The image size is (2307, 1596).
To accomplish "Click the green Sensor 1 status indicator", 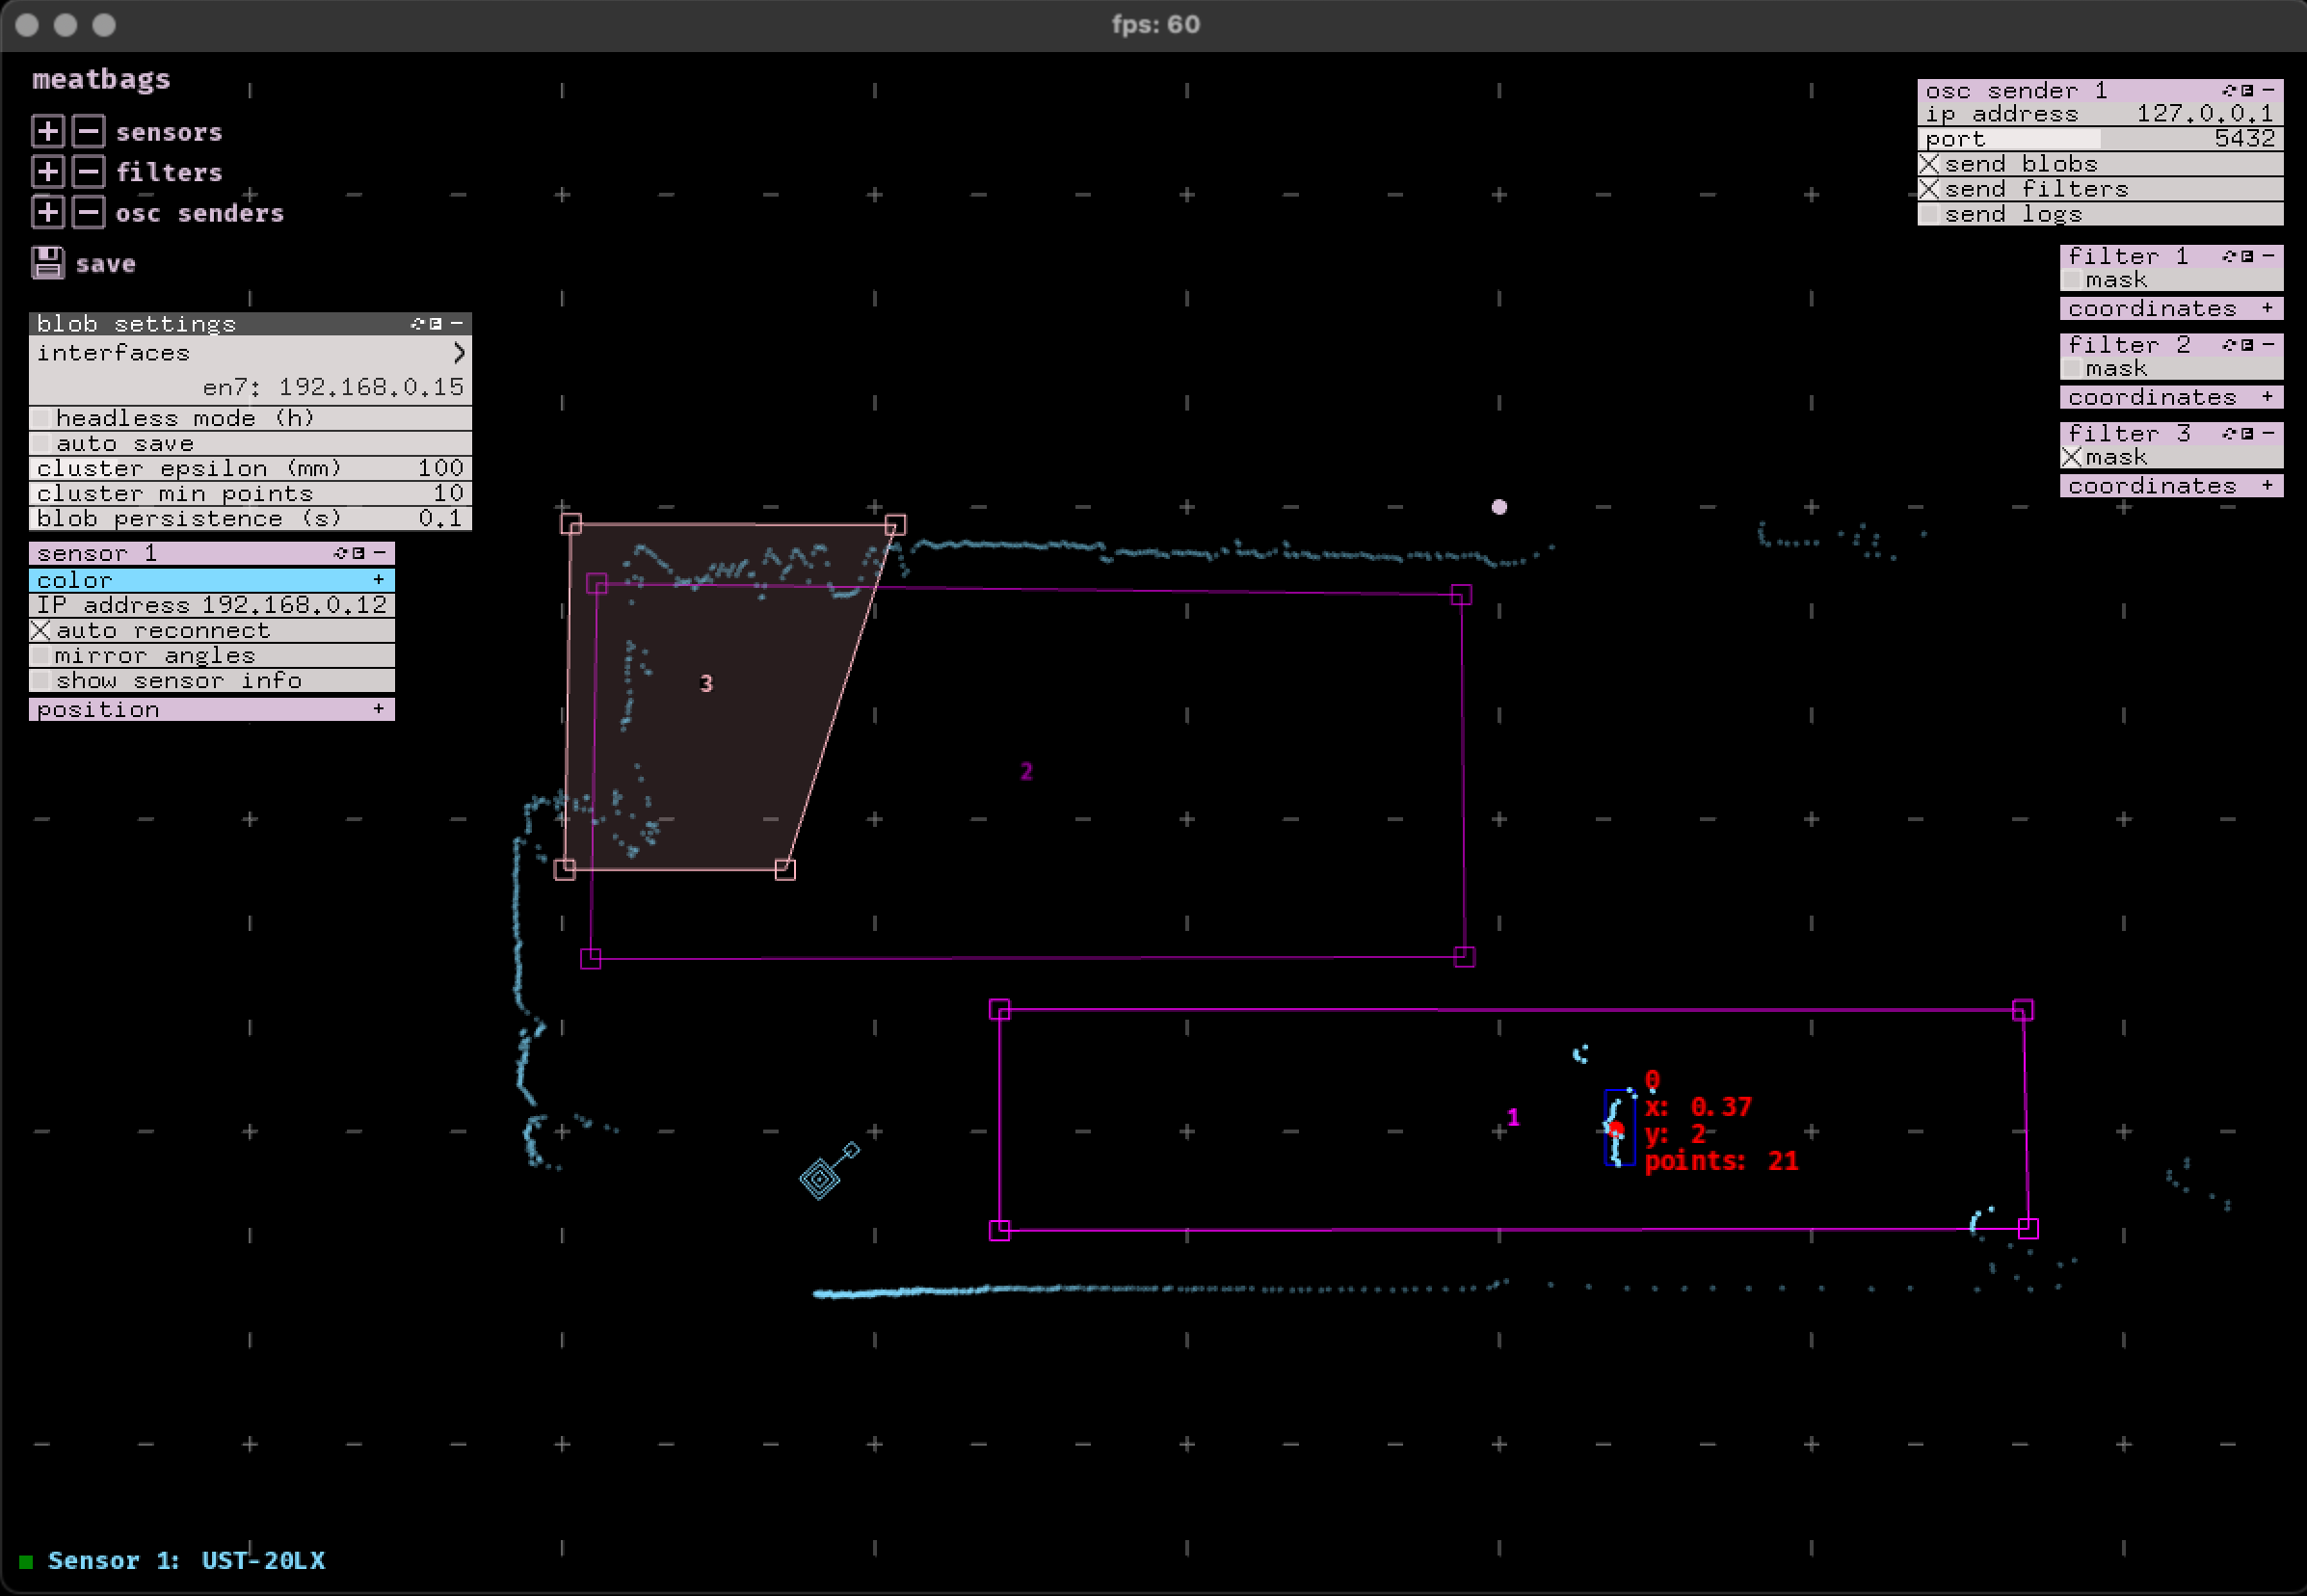I will pyautogui.click(x=27, y=1561).
